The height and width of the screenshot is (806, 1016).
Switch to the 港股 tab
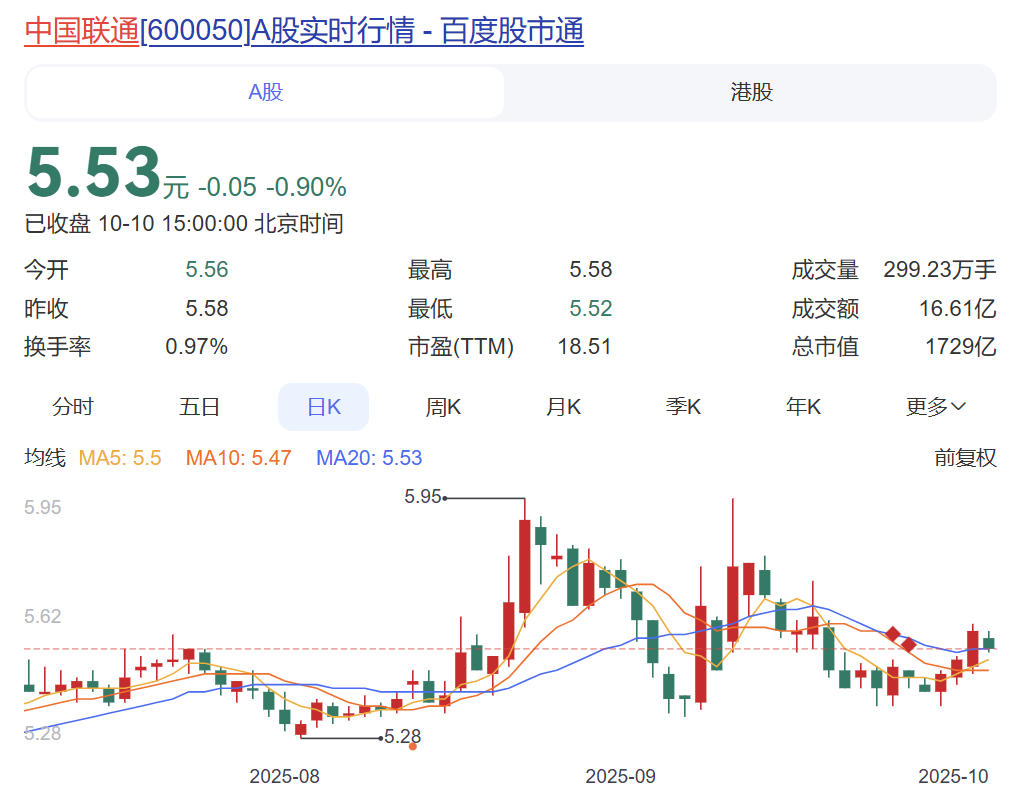tap(751, 93)
